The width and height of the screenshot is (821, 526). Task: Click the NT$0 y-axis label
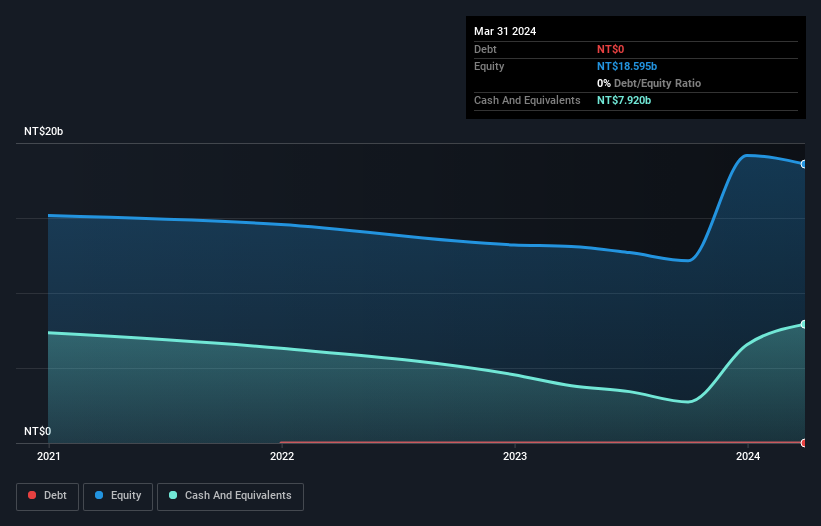38,431
